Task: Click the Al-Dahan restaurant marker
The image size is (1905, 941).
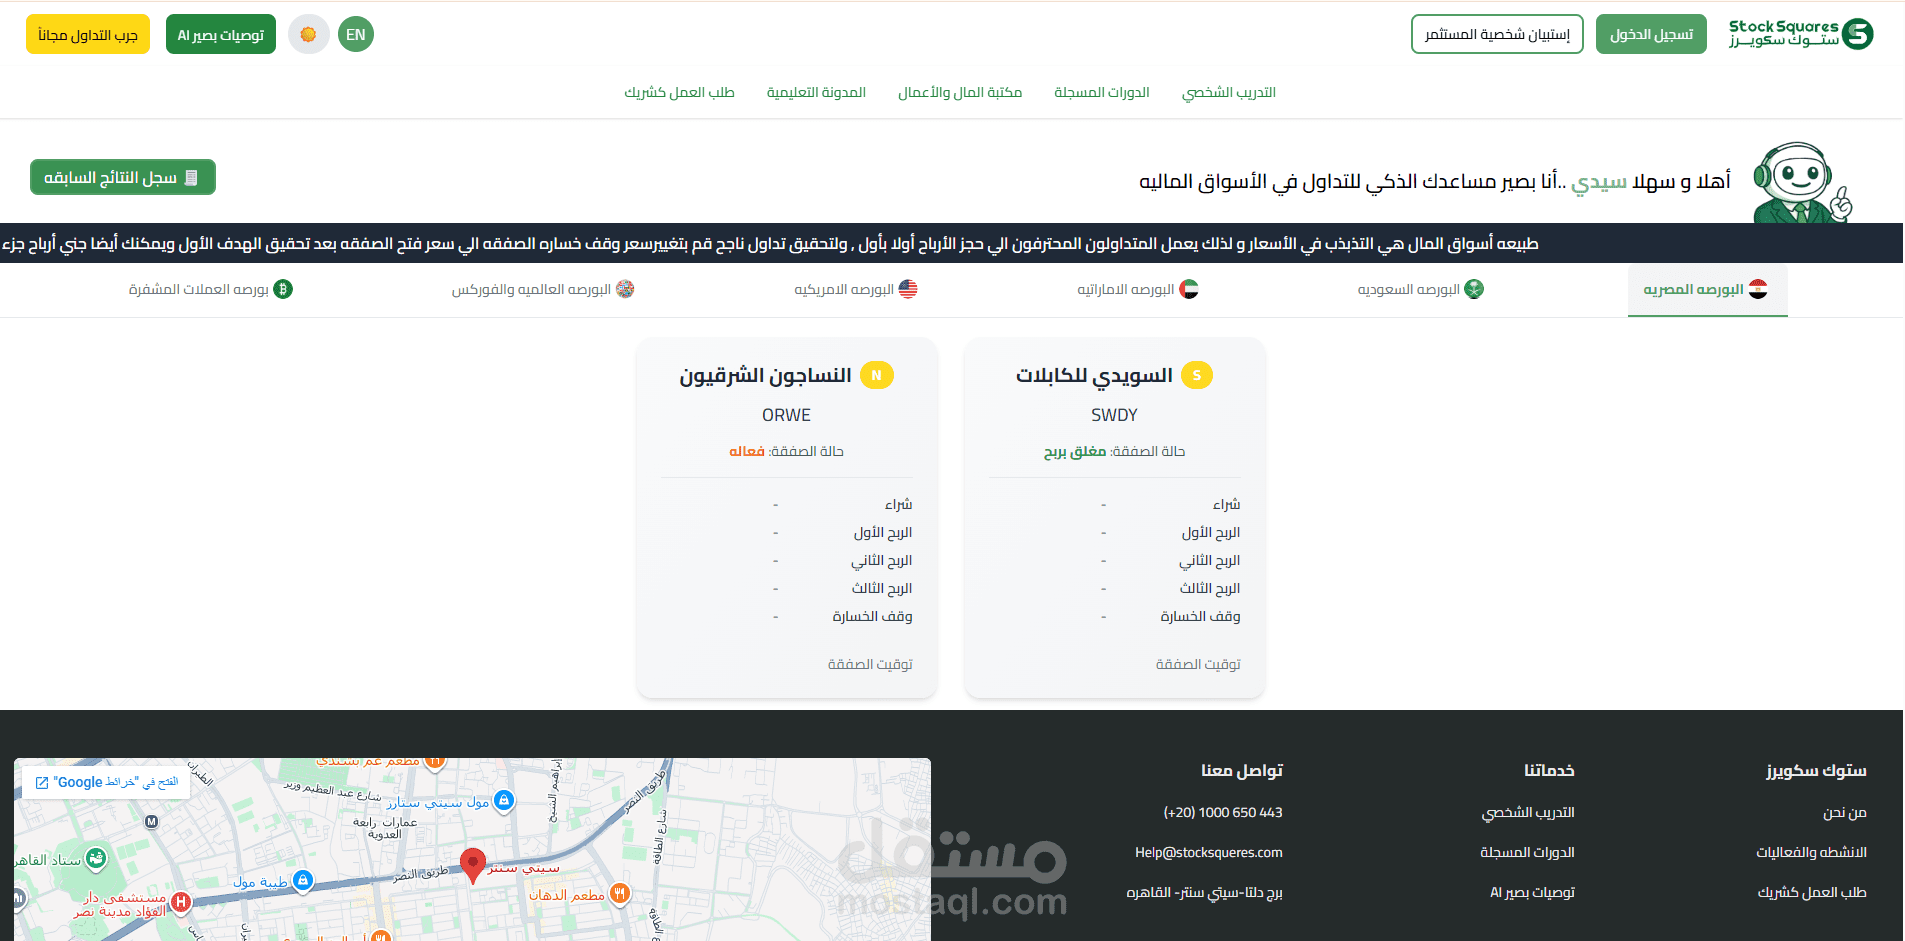Action: click(x=620, y=894)
